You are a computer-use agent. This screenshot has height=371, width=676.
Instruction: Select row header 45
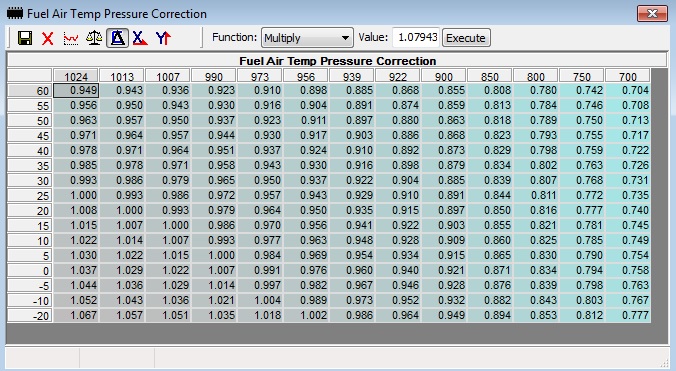[x=30, y=136]
